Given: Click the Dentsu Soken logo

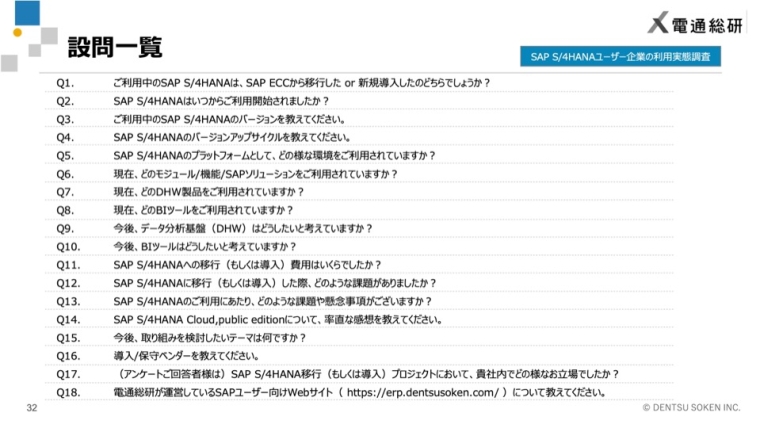Looking at the screenshot, I should click(695, 23).
